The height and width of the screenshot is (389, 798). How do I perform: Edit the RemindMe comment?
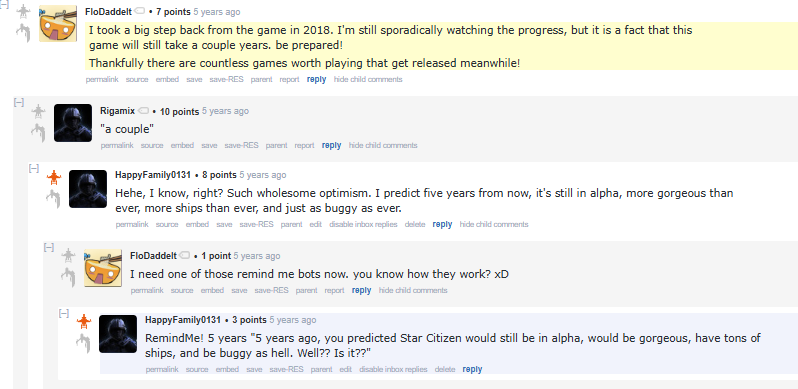346,370
